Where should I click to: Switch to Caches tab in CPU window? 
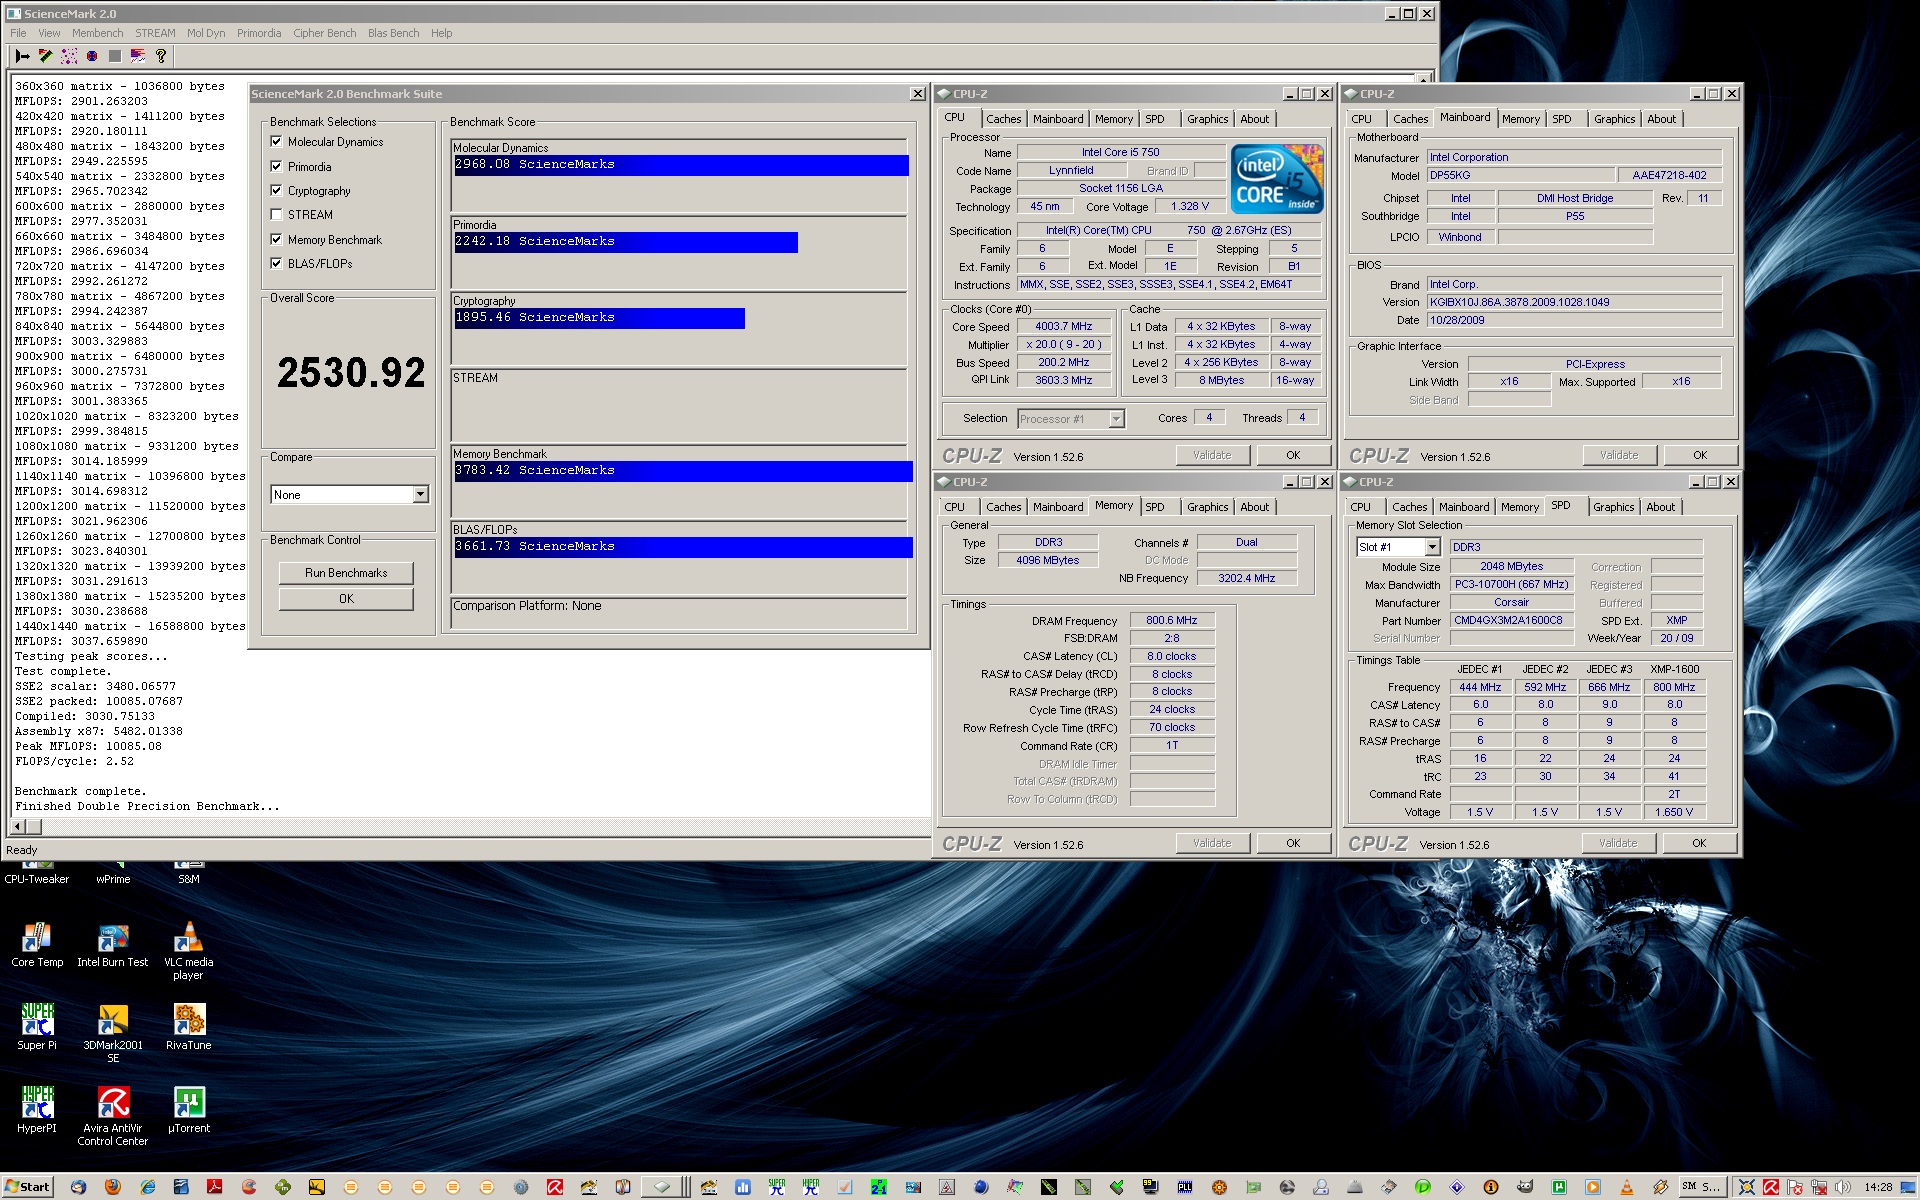(1003, 119)
